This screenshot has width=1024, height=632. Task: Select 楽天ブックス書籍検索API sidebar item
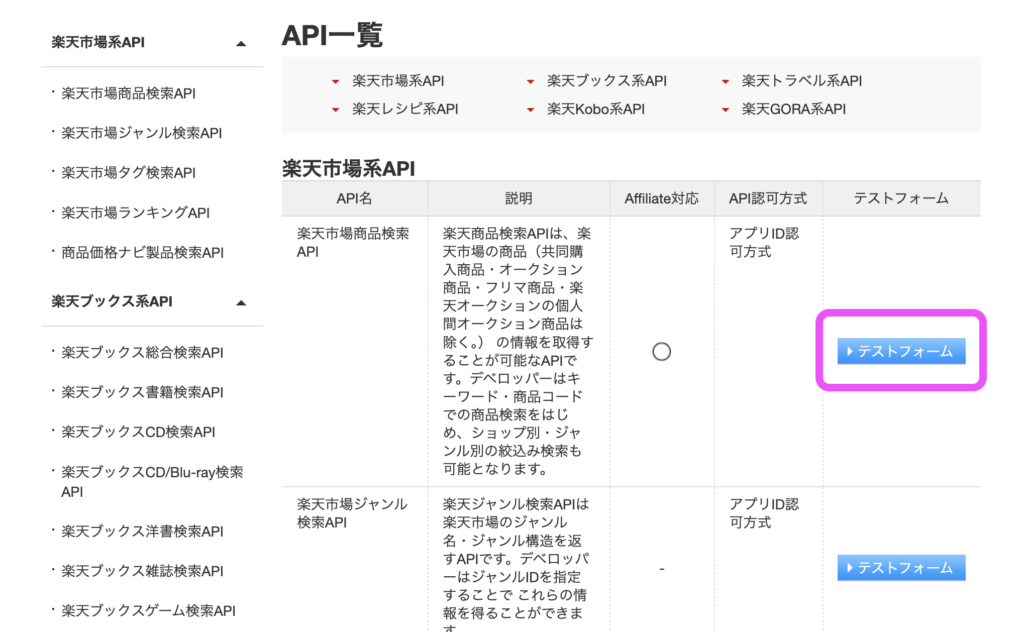(142, 392)
